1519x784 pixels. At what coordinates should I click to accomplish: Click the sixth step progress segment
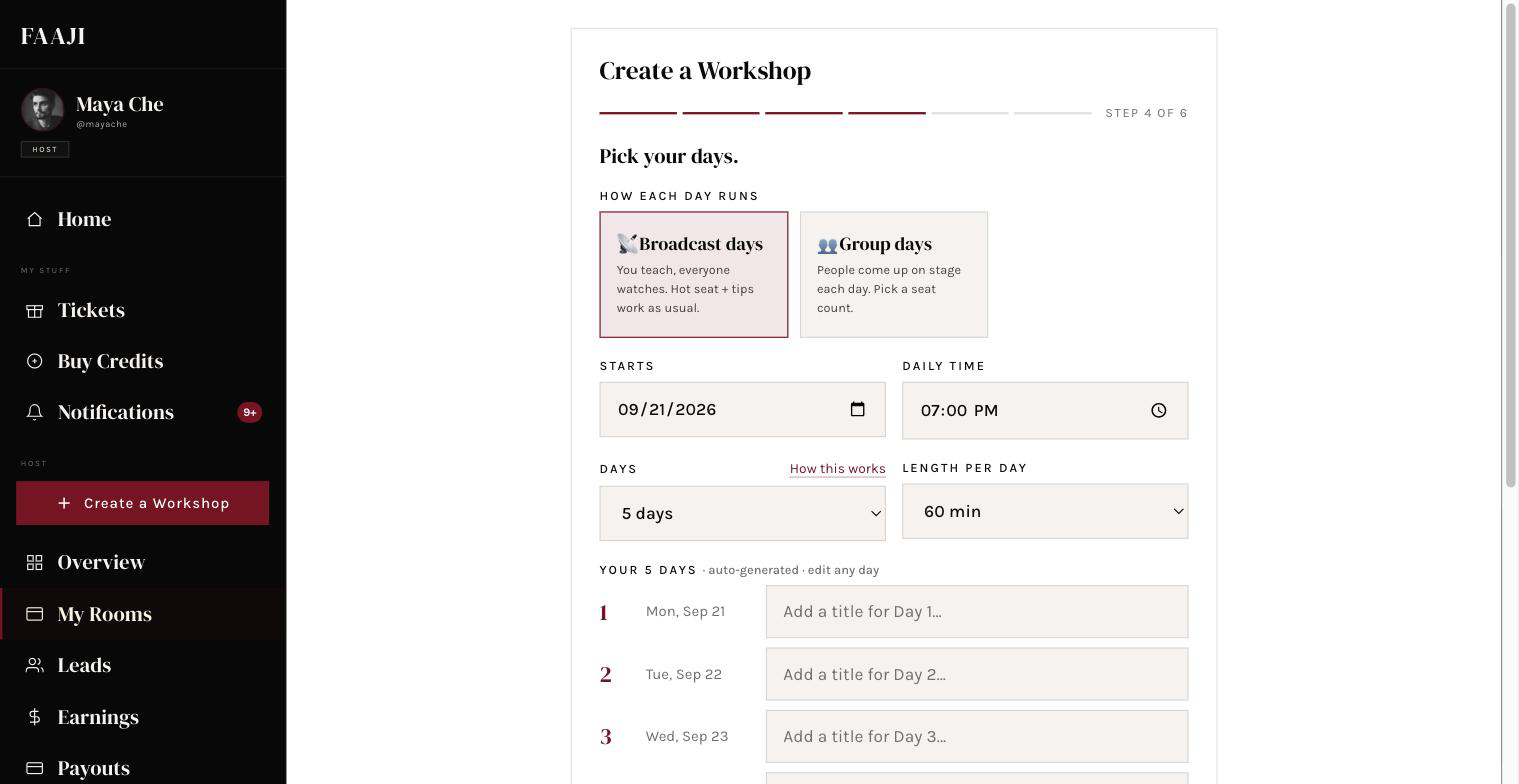(1053, 113)
